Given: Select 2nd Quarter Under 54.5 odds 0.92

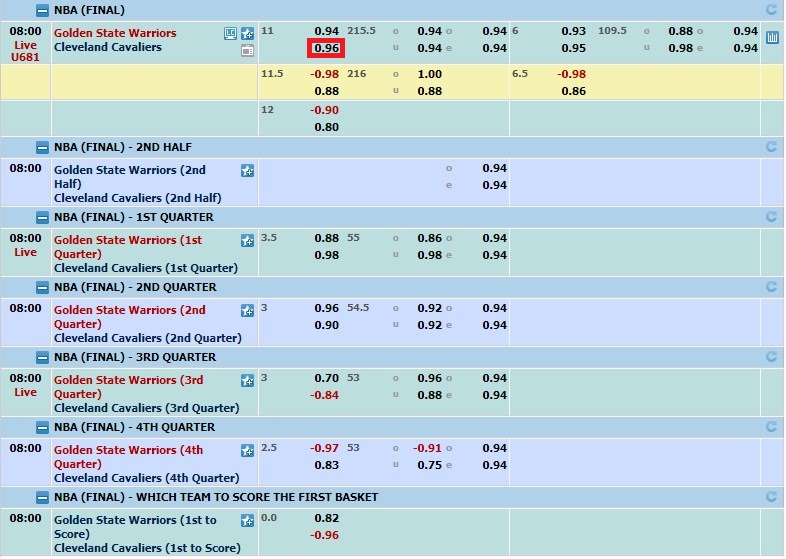Looking at the screenshot, I should pos(429,325).
